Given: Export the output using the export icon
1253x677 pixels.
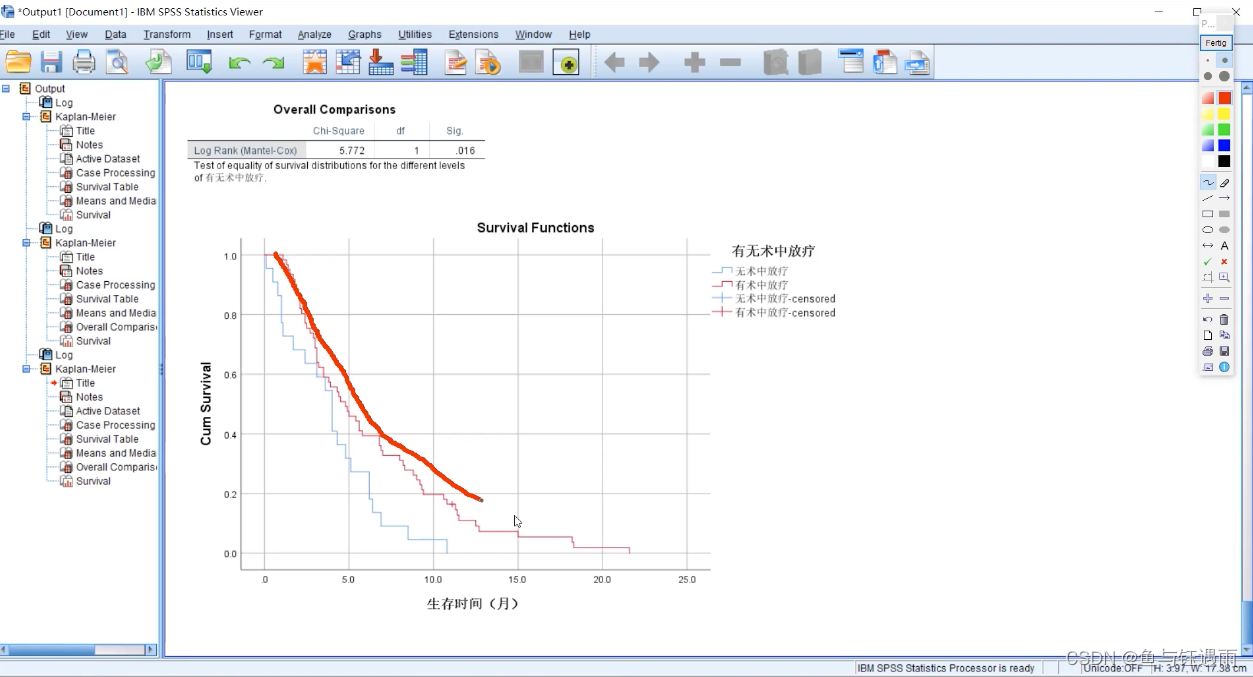Looking at the screenshot, I should (158, 62).
